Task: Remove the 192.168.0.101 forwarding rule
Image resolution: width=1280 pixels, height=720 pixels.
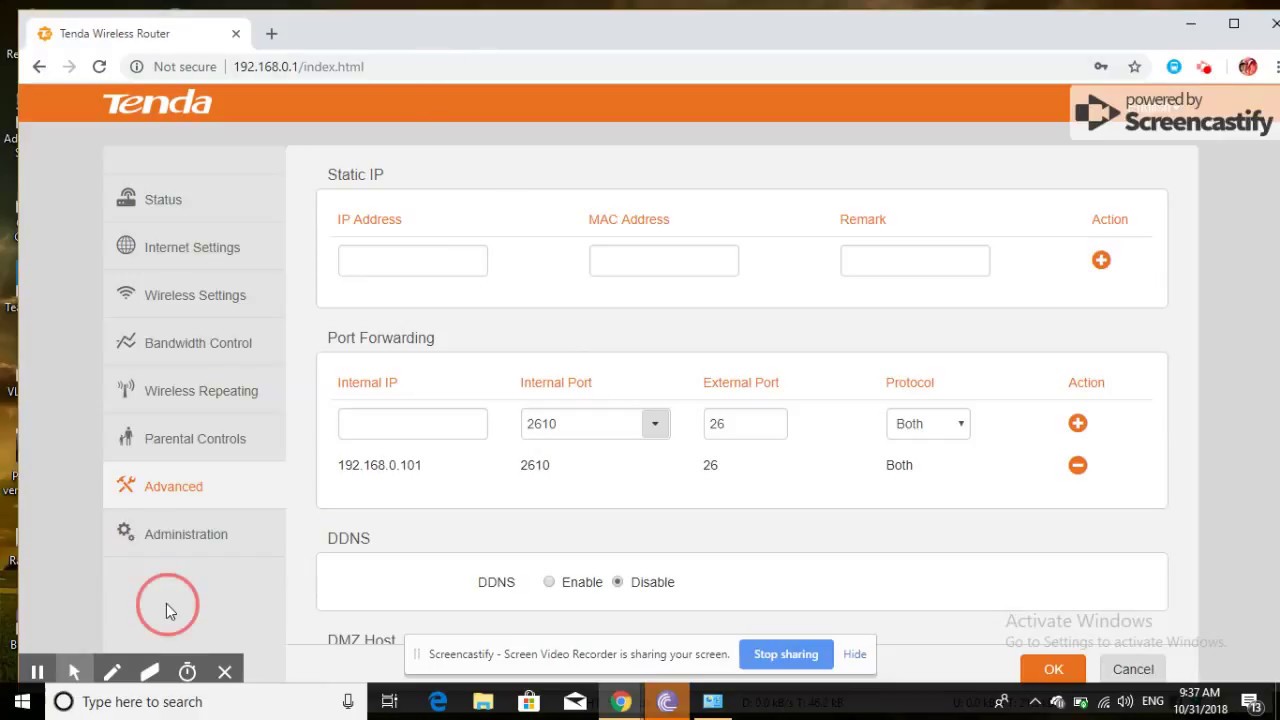Action: (1078, 465)
